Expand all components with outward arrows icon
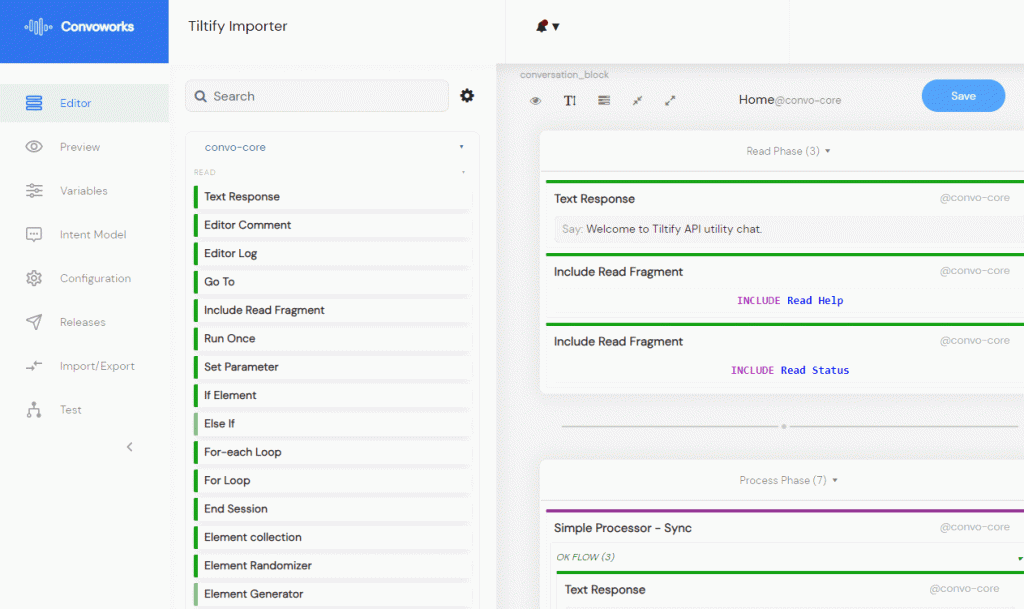1024x609 pixels. coord(670,101)
